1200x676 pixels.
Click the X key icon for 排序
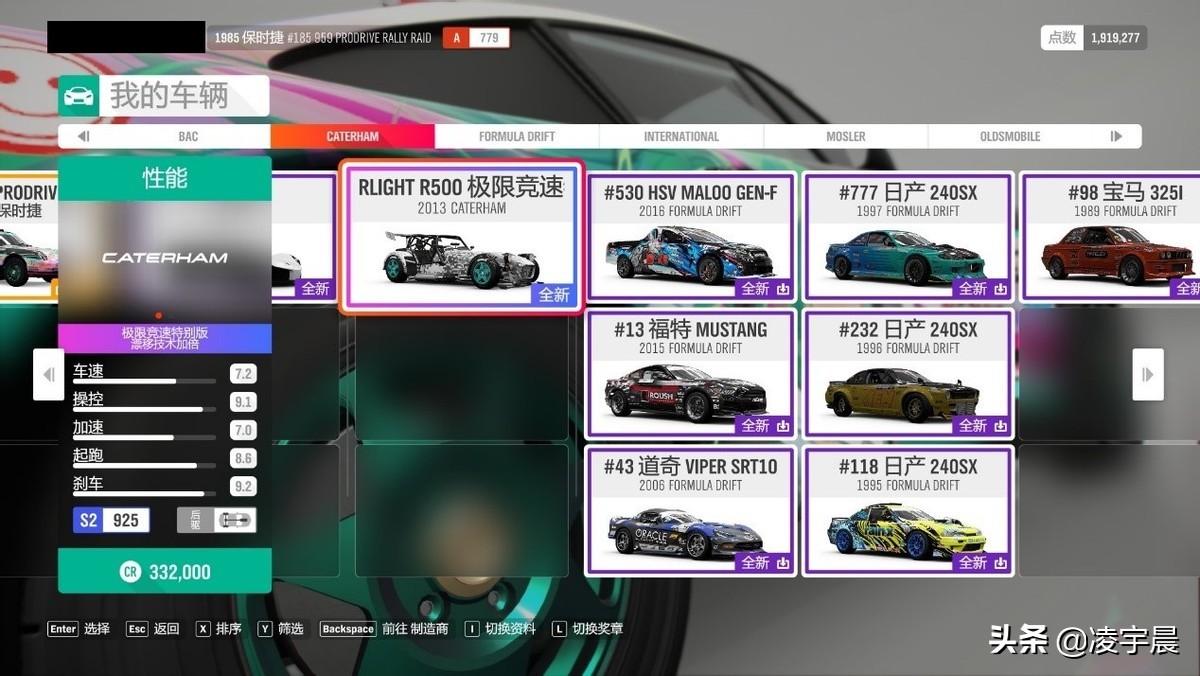click(203, 629)
